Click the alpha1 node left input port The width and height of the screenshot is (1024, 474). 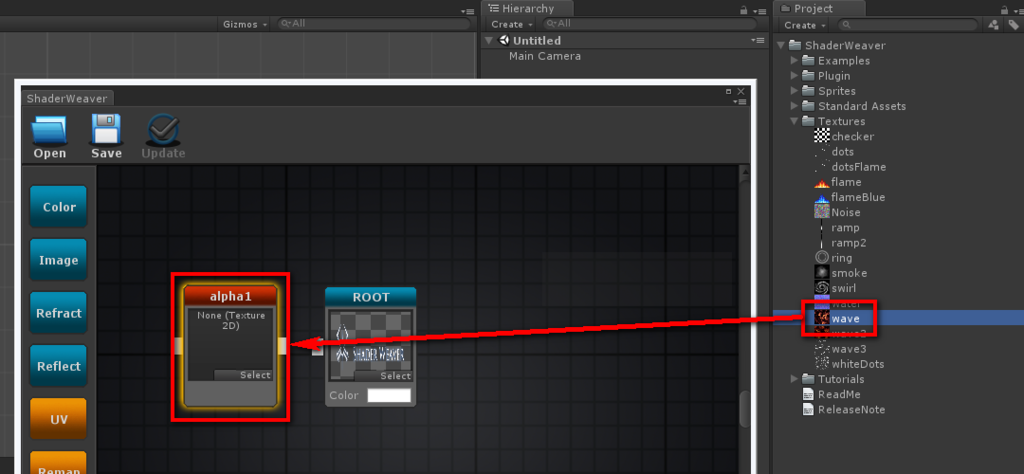click(180, 346)
